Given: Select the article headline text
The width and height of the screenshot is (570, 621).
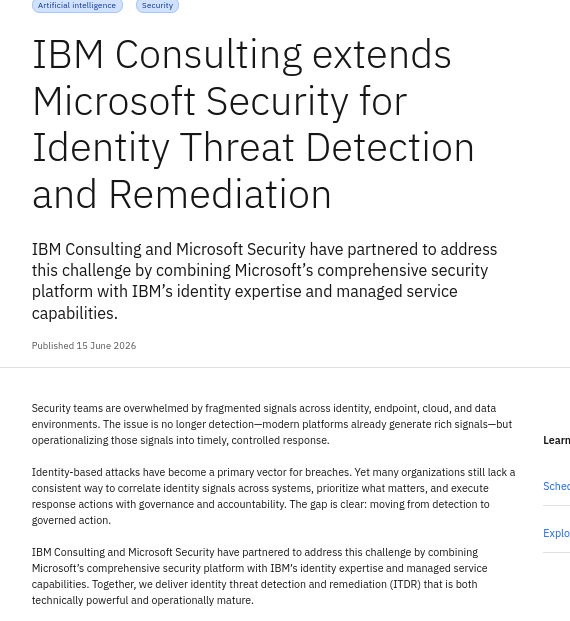Looking at the screenshot, I should coord(253,124).
